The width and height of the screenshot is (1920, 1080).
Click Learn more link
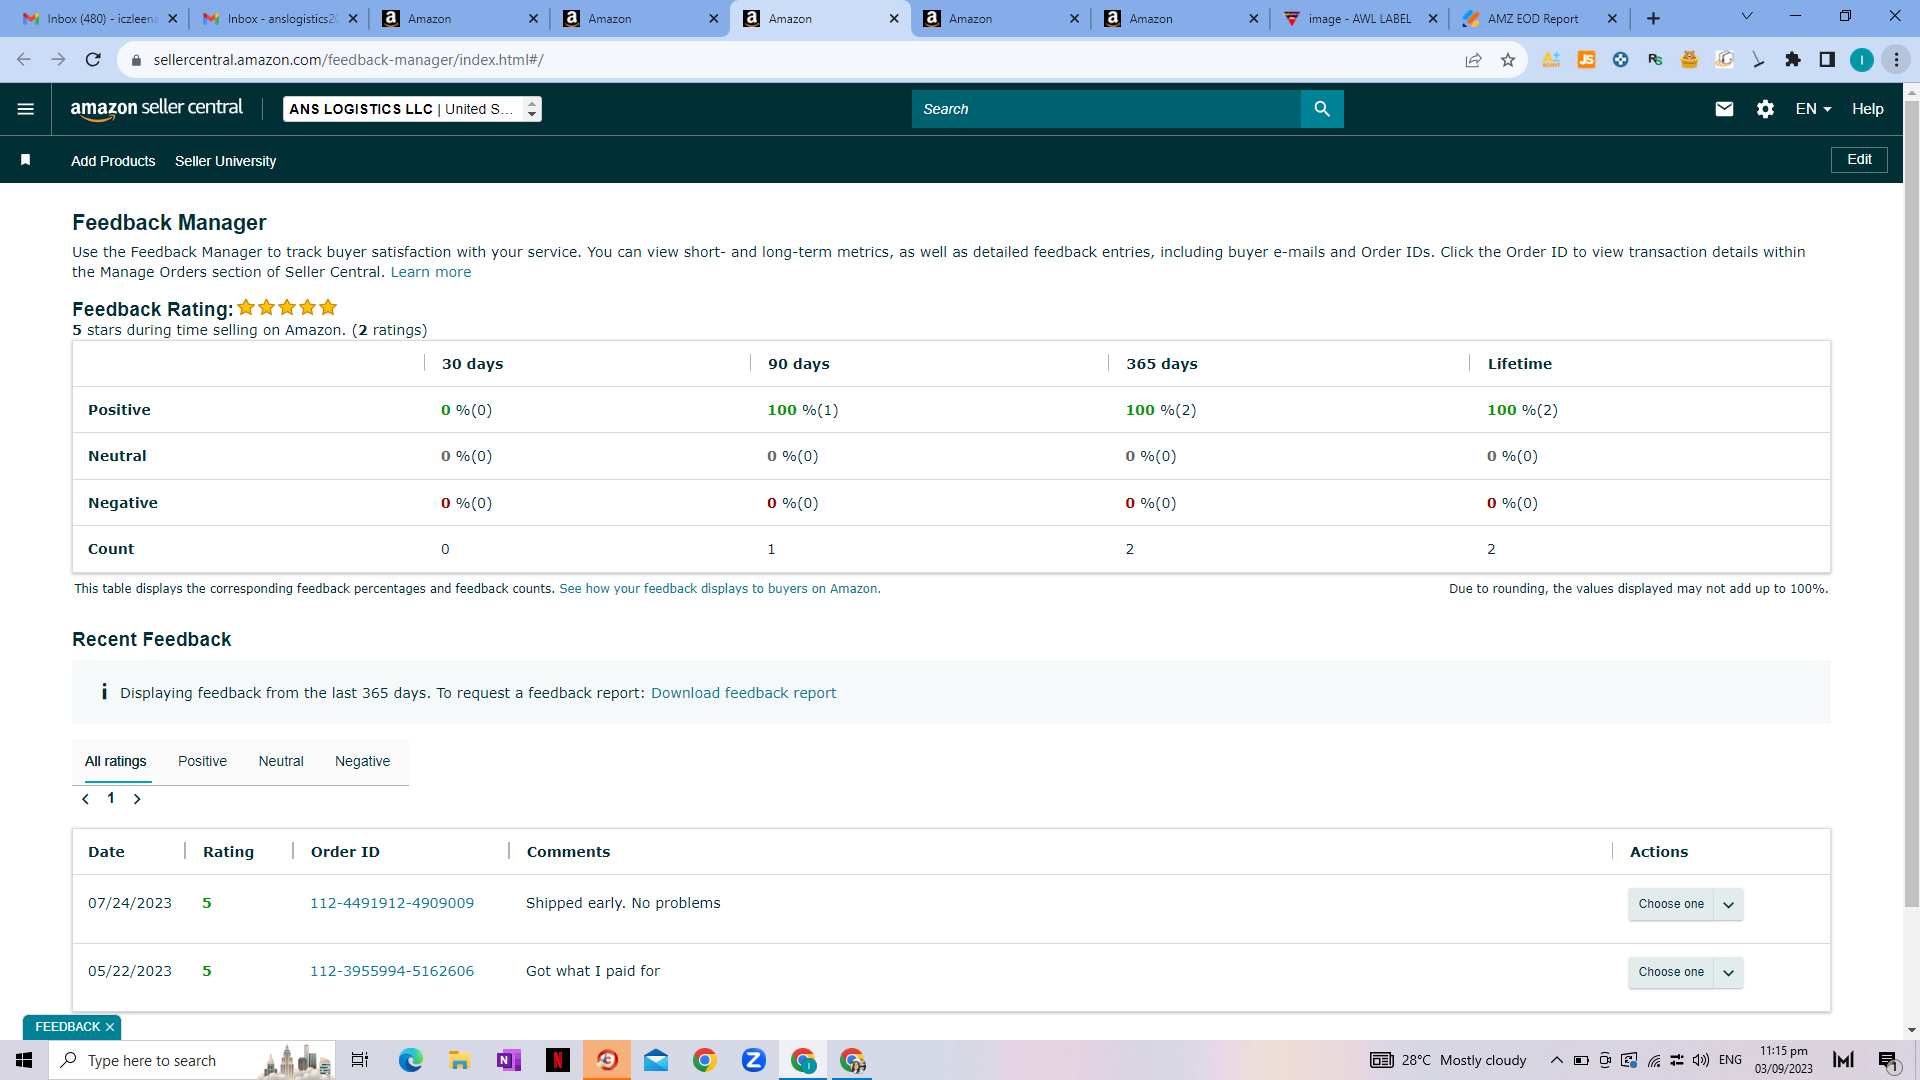point(430,272)
